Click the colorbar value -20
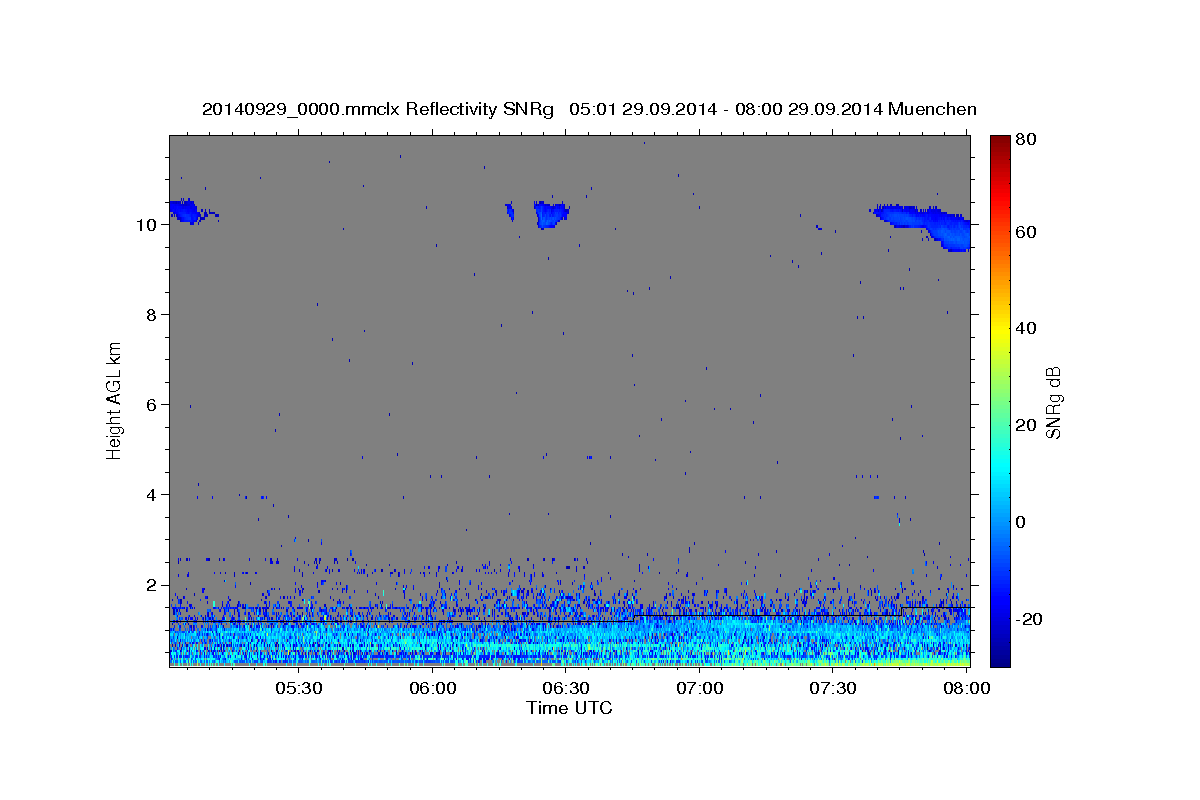Screen dimensions: 1200x800 [1031, 619]
